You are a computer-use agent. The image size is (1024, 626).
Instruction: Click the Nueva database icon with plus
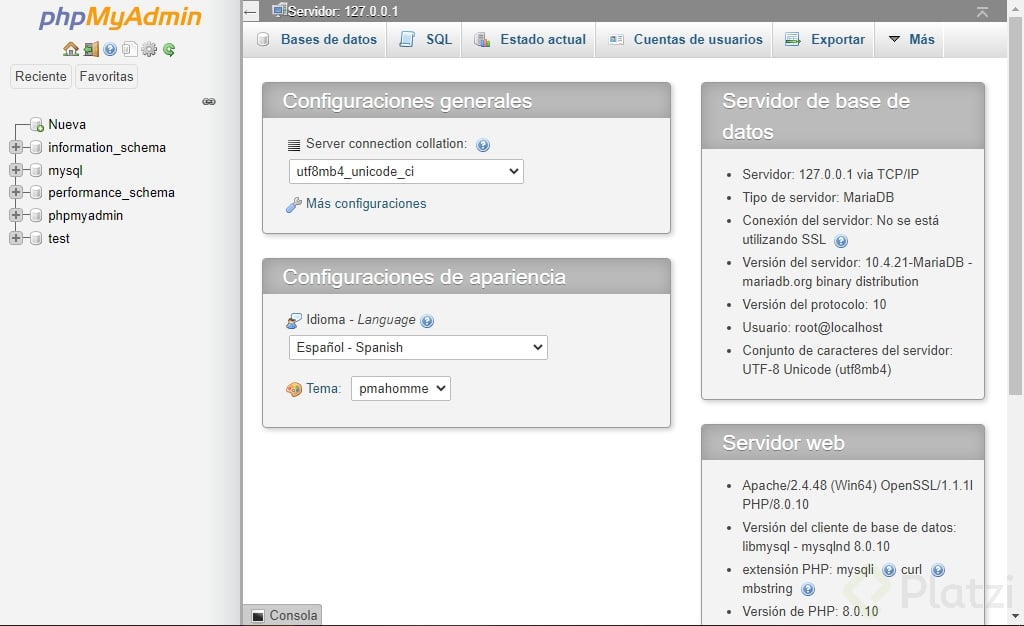37,124
